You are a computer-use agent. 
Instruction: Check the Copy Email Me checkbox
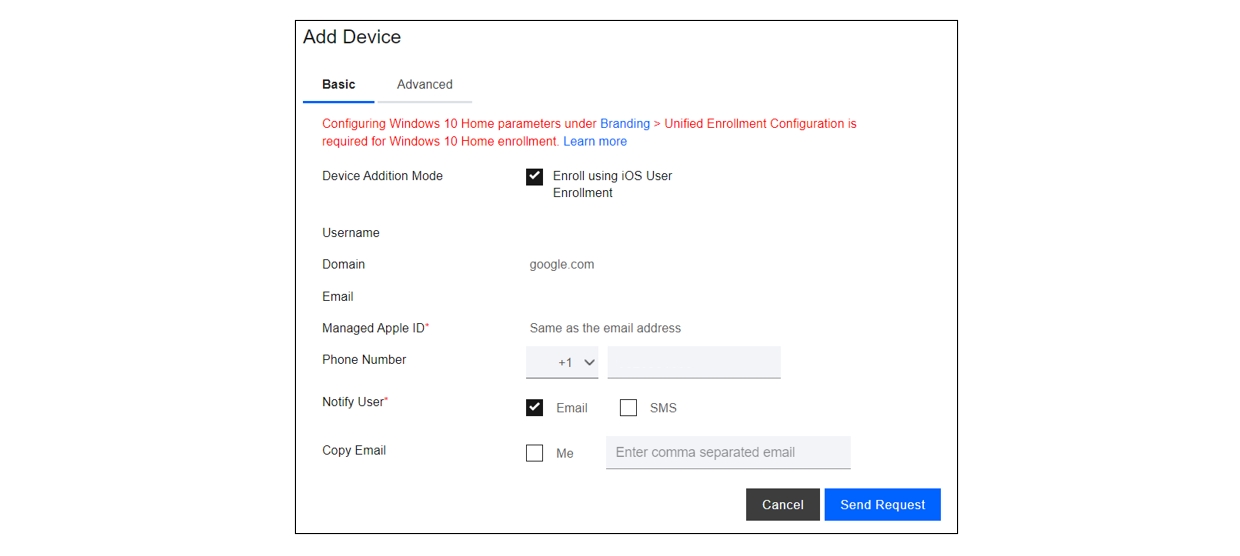(534, 453)
